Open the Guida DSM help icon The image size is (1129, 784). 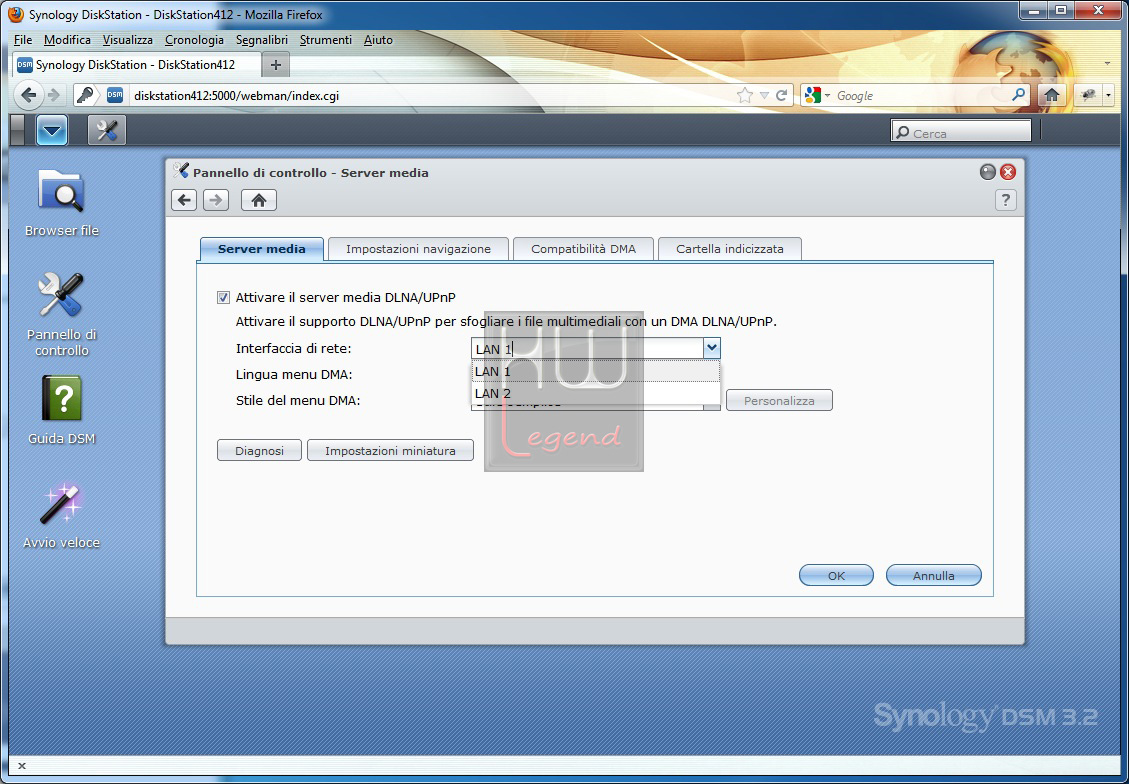61,409
